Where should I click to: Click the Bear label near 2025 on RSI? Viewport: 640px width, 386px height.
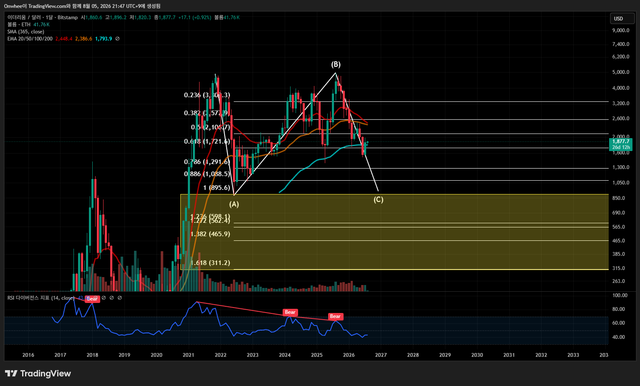coord(335,316)
